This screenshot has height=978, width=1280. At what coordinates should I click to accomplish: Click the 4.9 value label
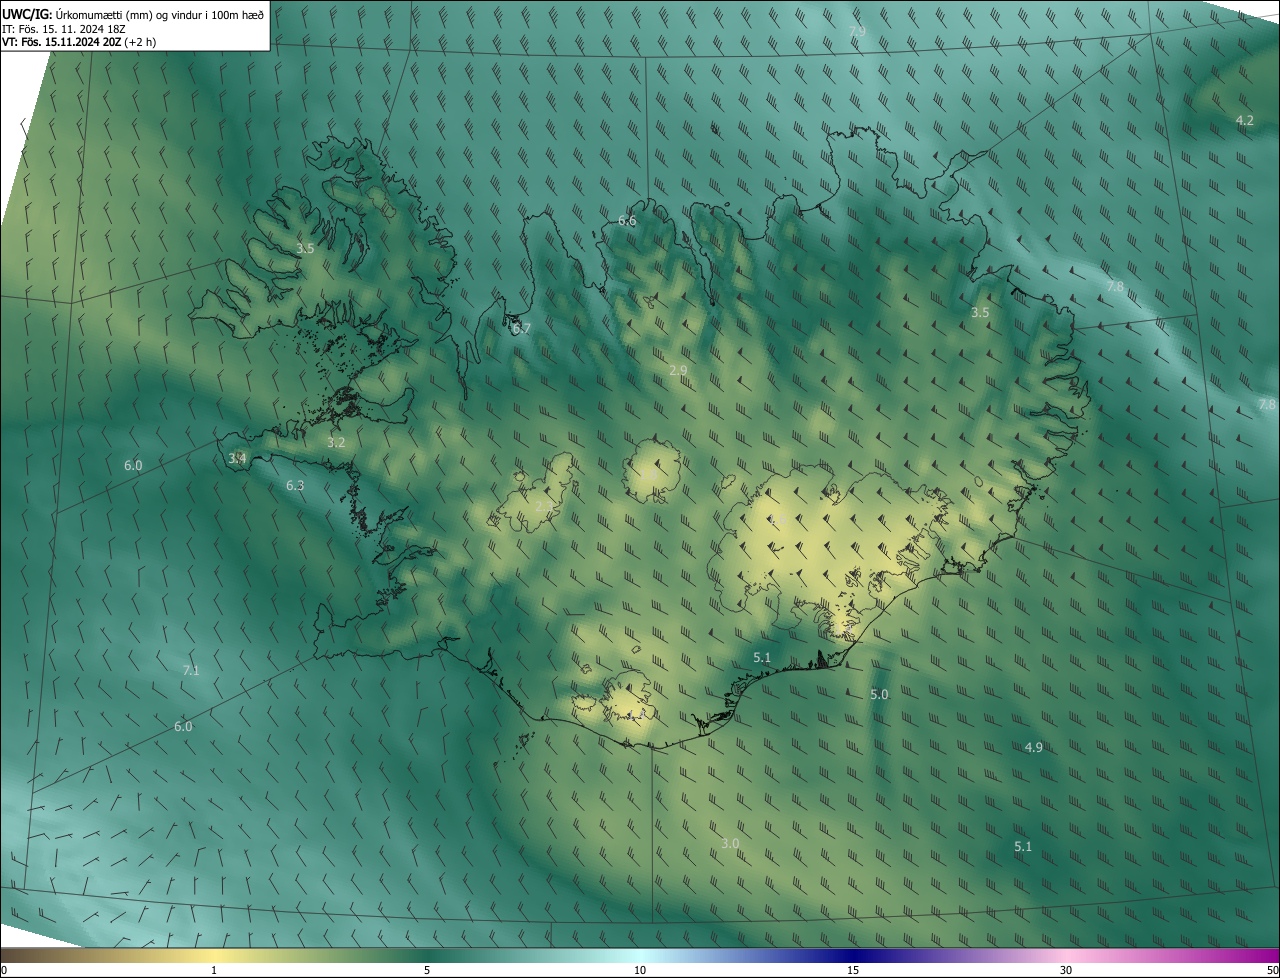click(x=1034, y=747)
